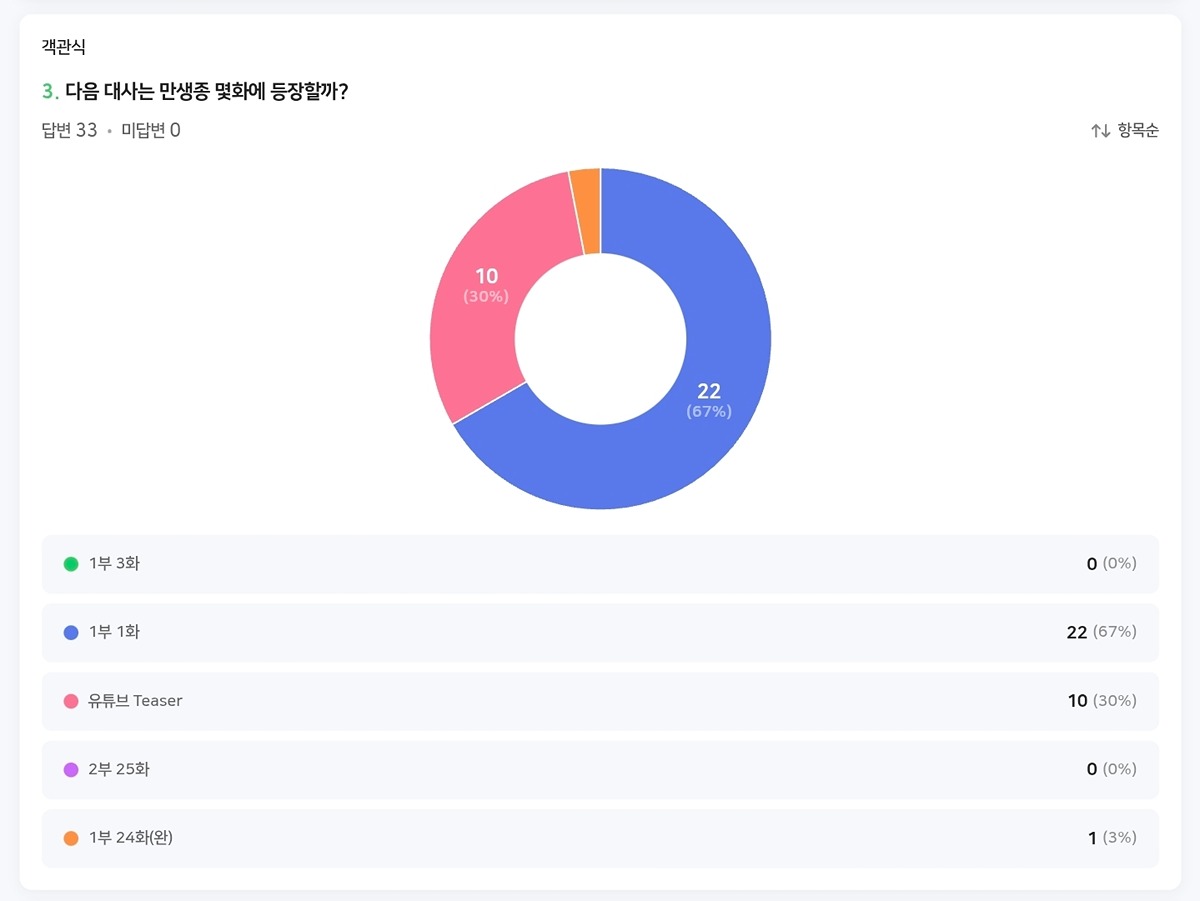Select the 1부 3화 answer row
The height and width of the screenshot is (901, 1200).
pyautogui.click(x=600, y=564)
